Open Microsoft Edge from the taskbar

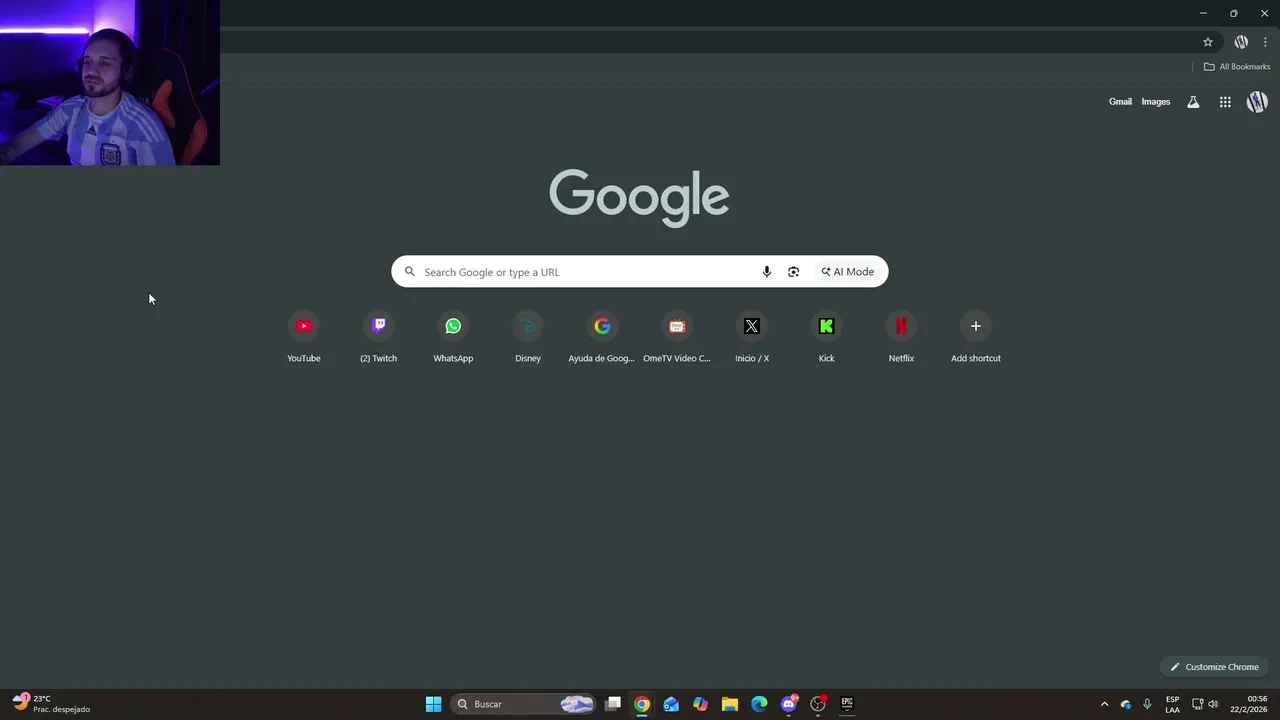759,704
